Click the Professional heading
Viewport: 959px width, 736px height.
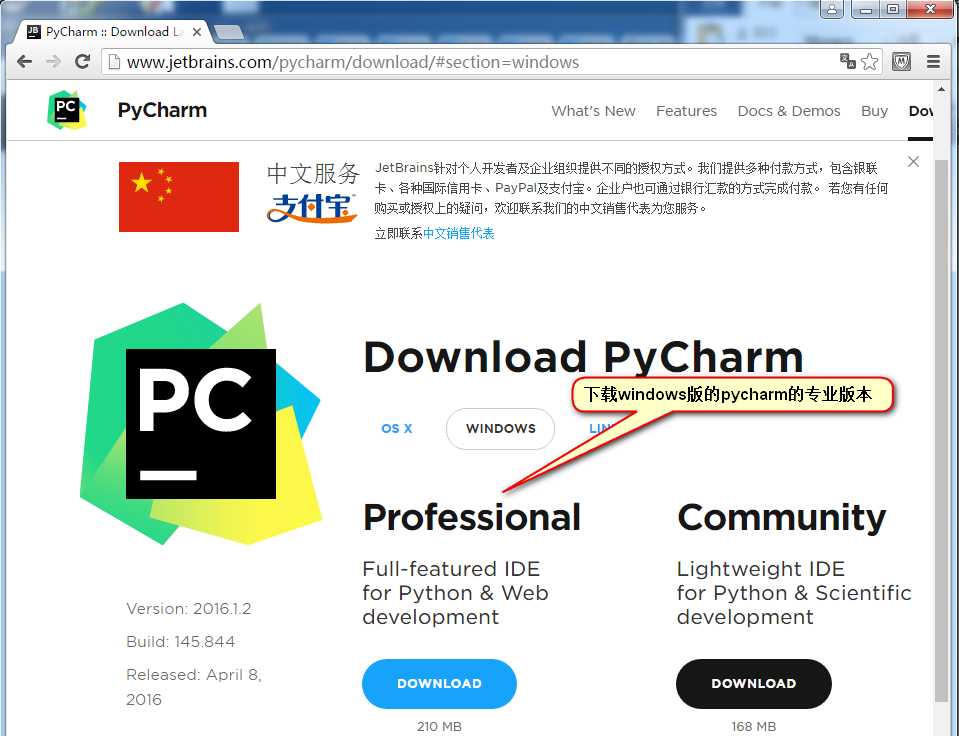tap(472, 518)
